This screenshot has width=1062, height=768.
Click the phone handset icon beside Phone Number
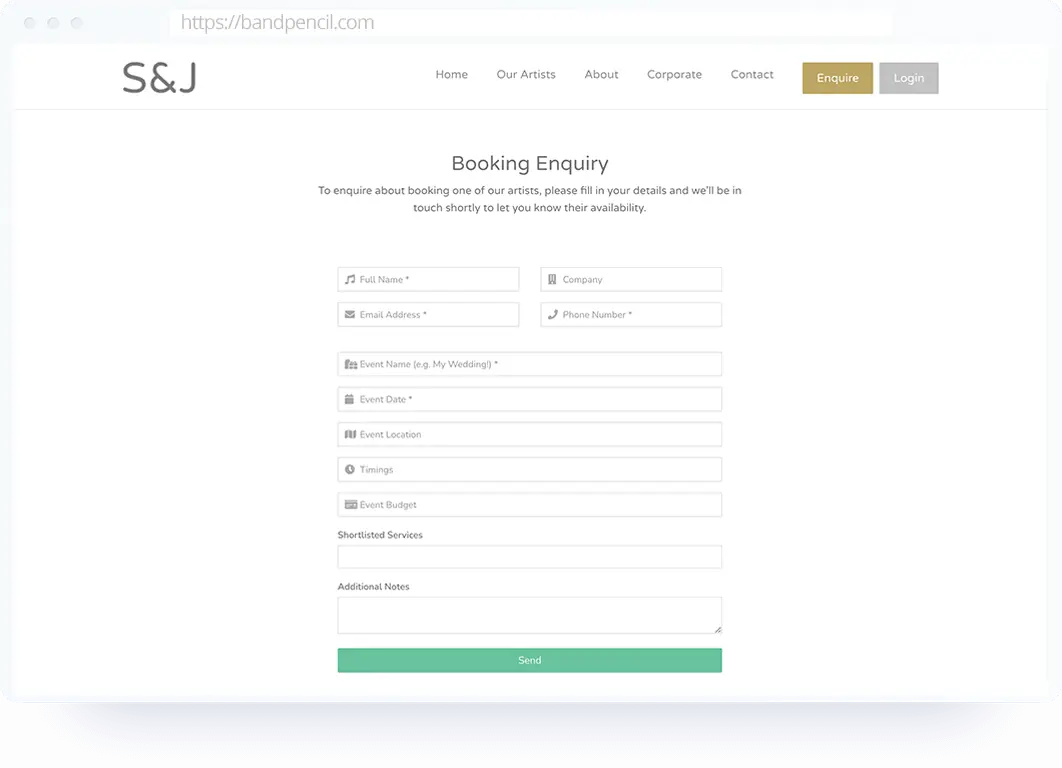[x=553, y=314]
